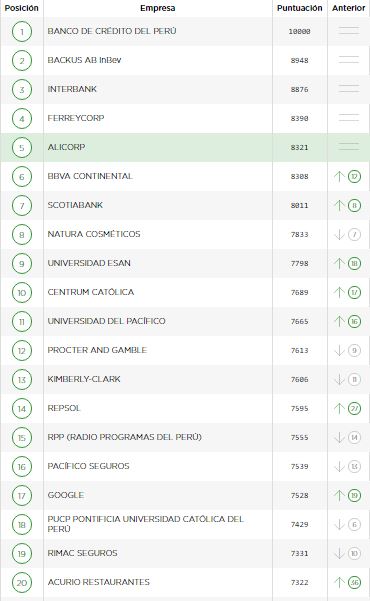Click the down arrow beside NATURA COSMÉTICOS
Screen dimensions: 370x601
339,234
